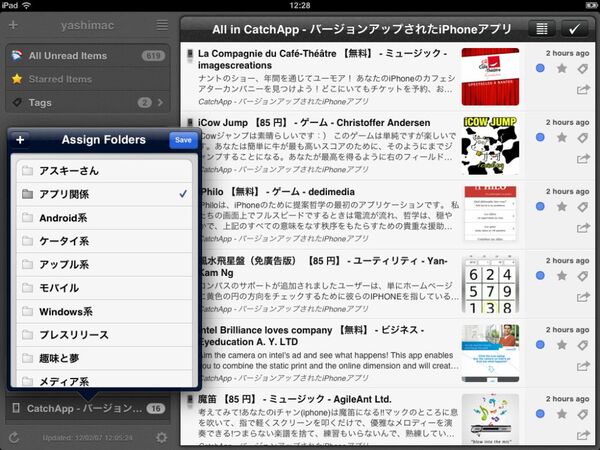Share the La Compagnie du Café-Théâtre article
600x450 pixels.
pyautogui.click(x=583, y=90)
